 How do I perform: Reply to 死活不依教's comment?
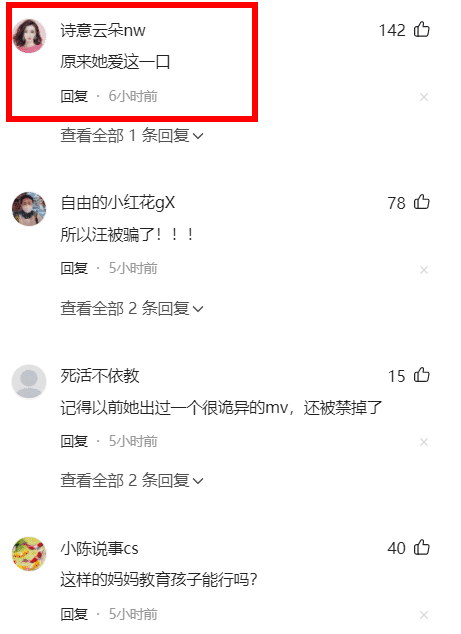point(74,441)
